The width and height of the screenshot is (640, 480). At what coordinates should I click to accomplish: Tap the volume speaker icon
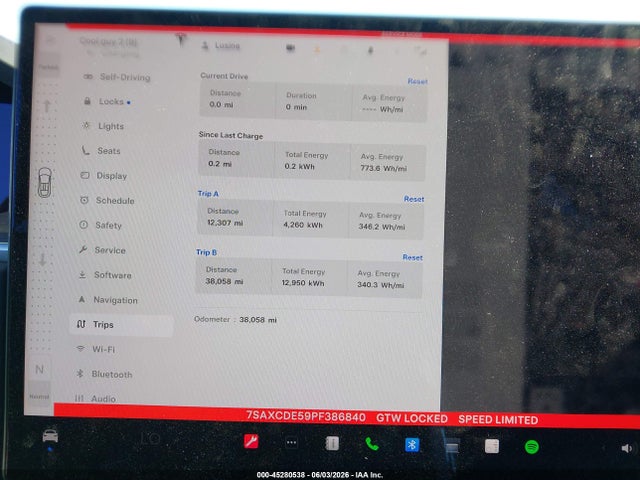(627, 449)
